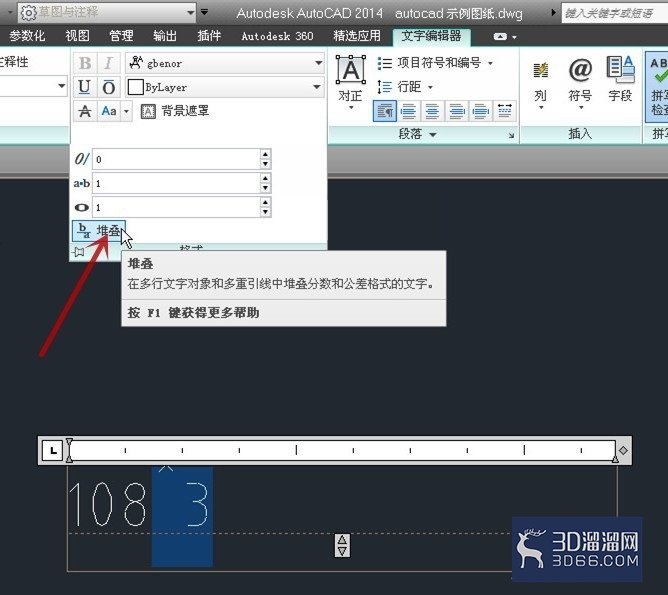Viewport: 668px width, 595px height.
Task: Pin the Format panel open
Action: [79, 252]
